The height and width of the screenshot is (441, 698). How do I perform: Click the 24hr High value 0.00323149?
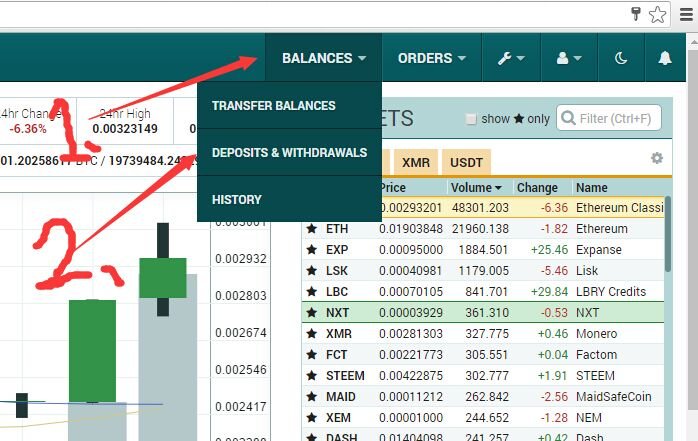pos(125,129)
